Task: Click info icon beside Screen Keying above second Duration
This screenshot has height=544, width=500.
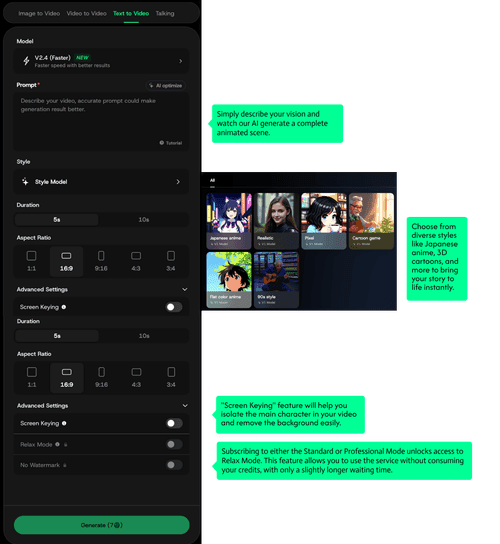Action: pyautogui.click(x=64, y=307)
